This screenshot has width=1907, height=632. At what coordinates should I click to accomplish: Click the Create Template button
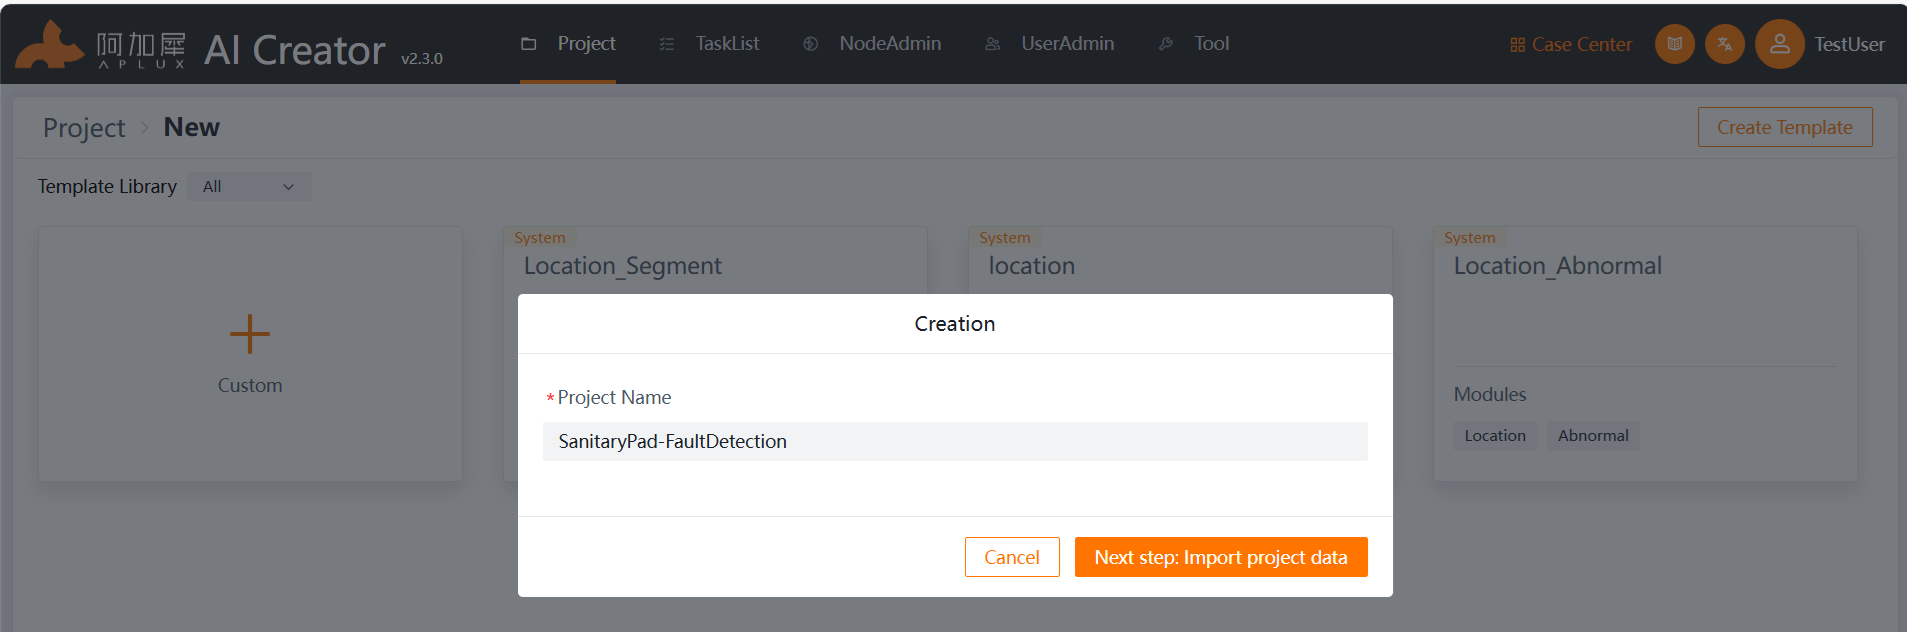coord(1785,127)
